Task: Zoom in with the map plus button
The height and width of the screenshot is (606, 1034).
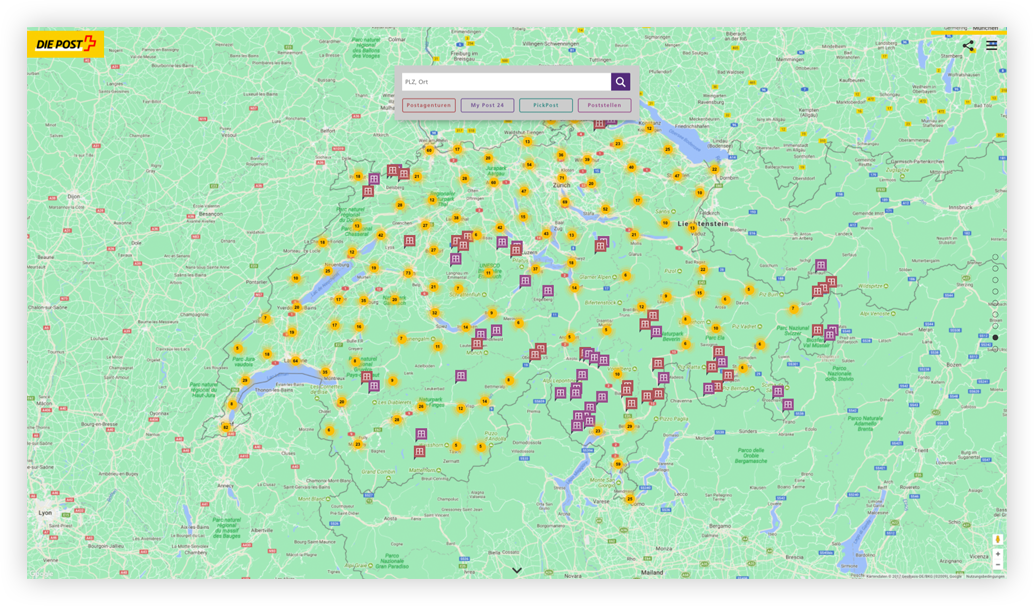Action: pyautogui.click(x=998, y=555)
